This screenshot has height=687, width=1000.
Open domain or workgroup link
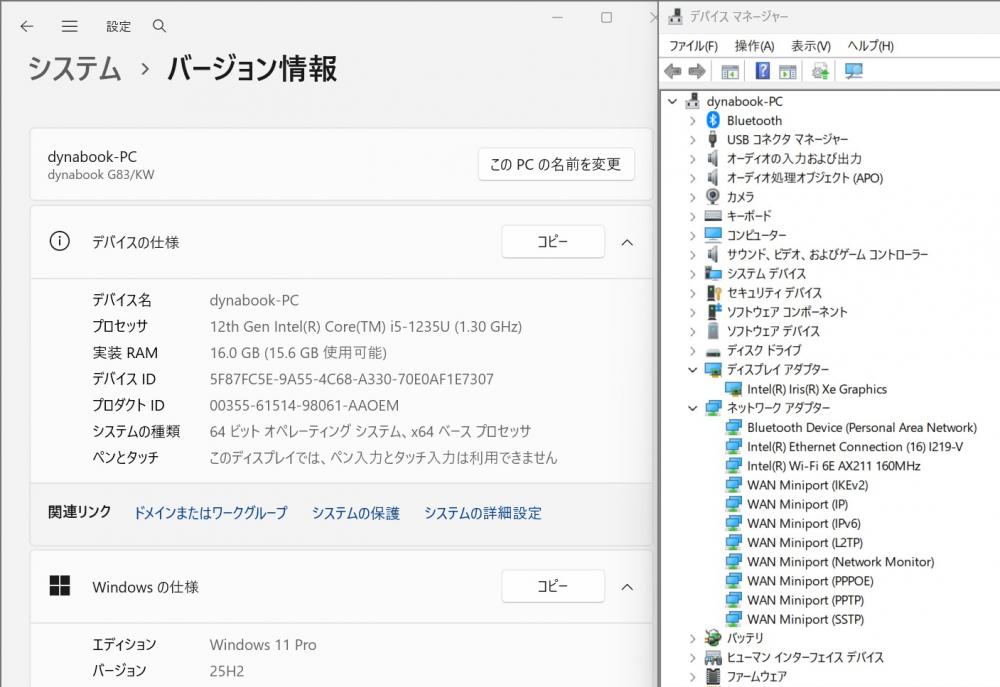click(x=210, y=513)
